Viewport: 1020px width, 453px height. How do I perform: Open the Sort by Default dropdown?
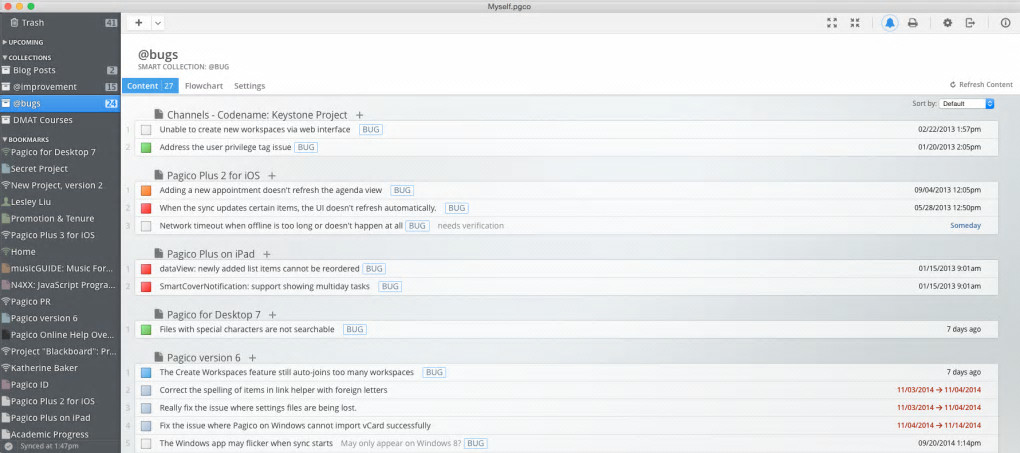[x=967, y=103]
